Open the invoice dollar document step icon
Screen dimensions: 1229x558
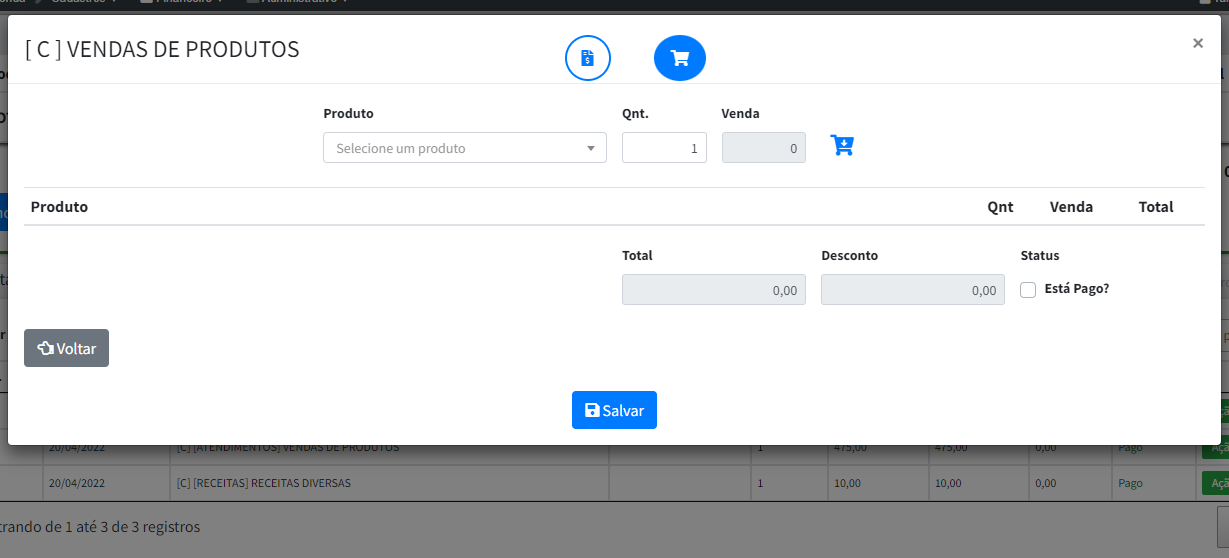click(x=588, y=58)
